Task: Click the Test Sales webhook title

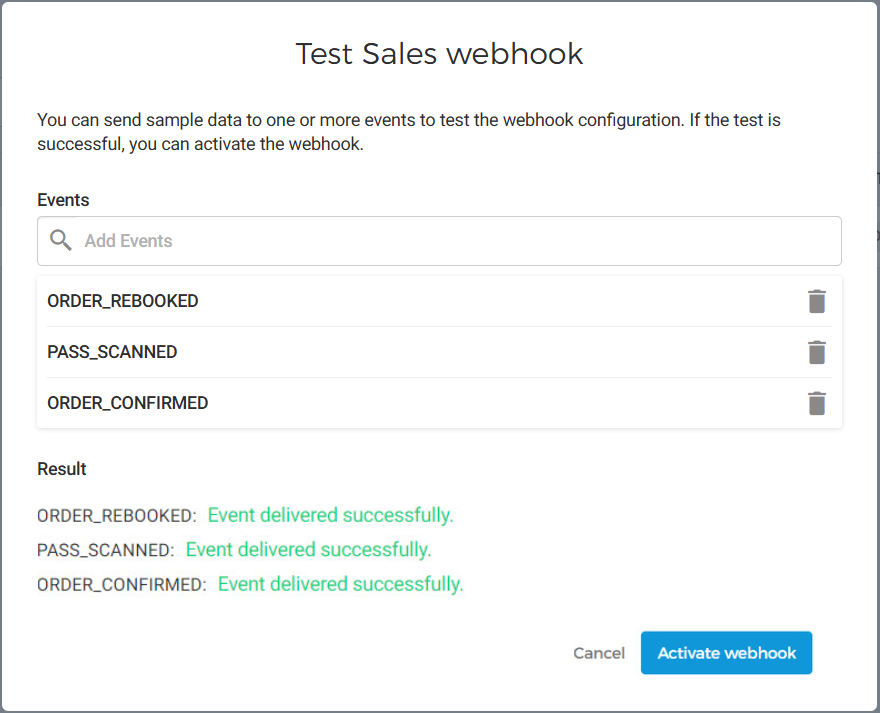Action: (x=439, y=53)
